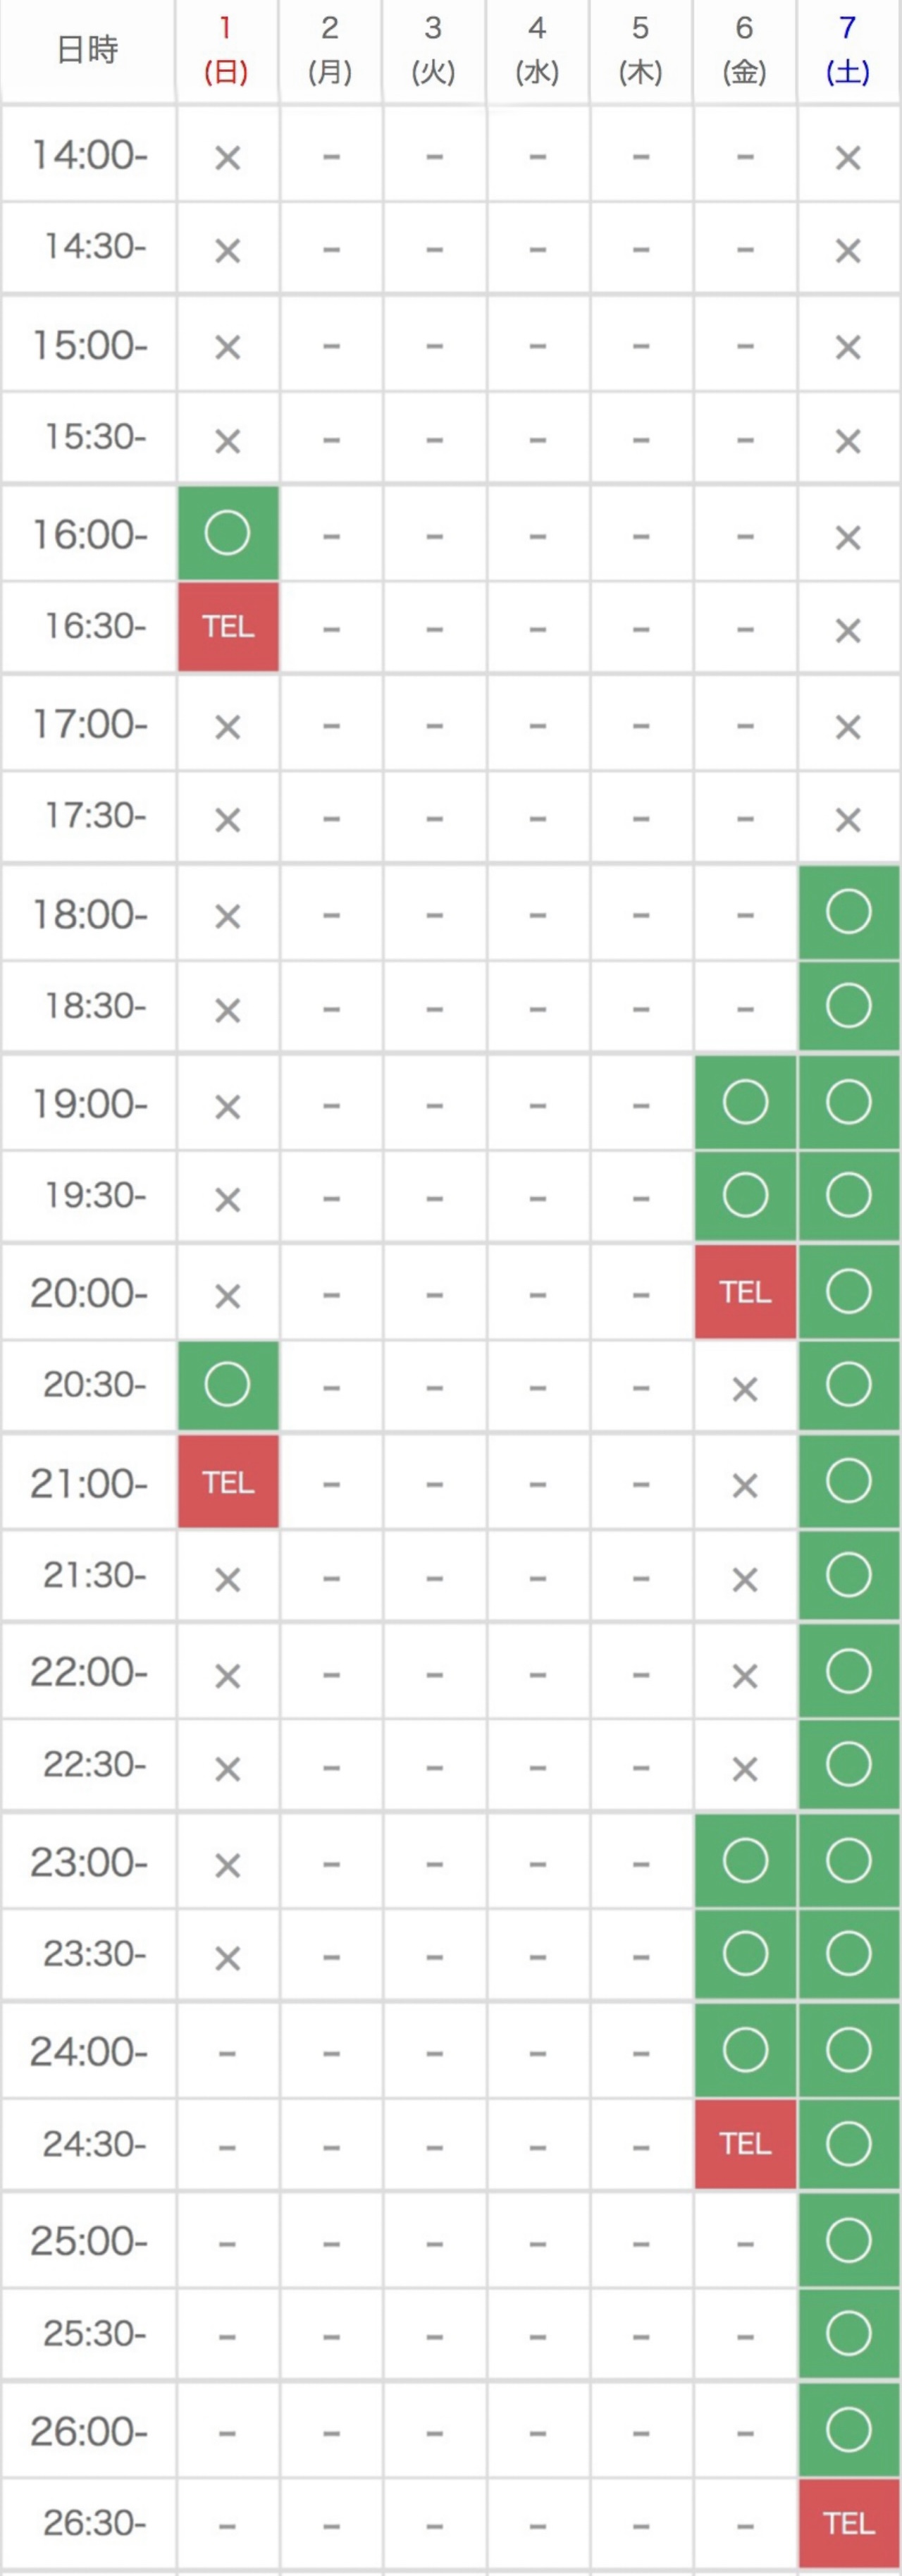The height and width of the screenshot is (2576, 902).
Task: Choose Friday 19:00 open circle slot
Action: [745, 1103]
